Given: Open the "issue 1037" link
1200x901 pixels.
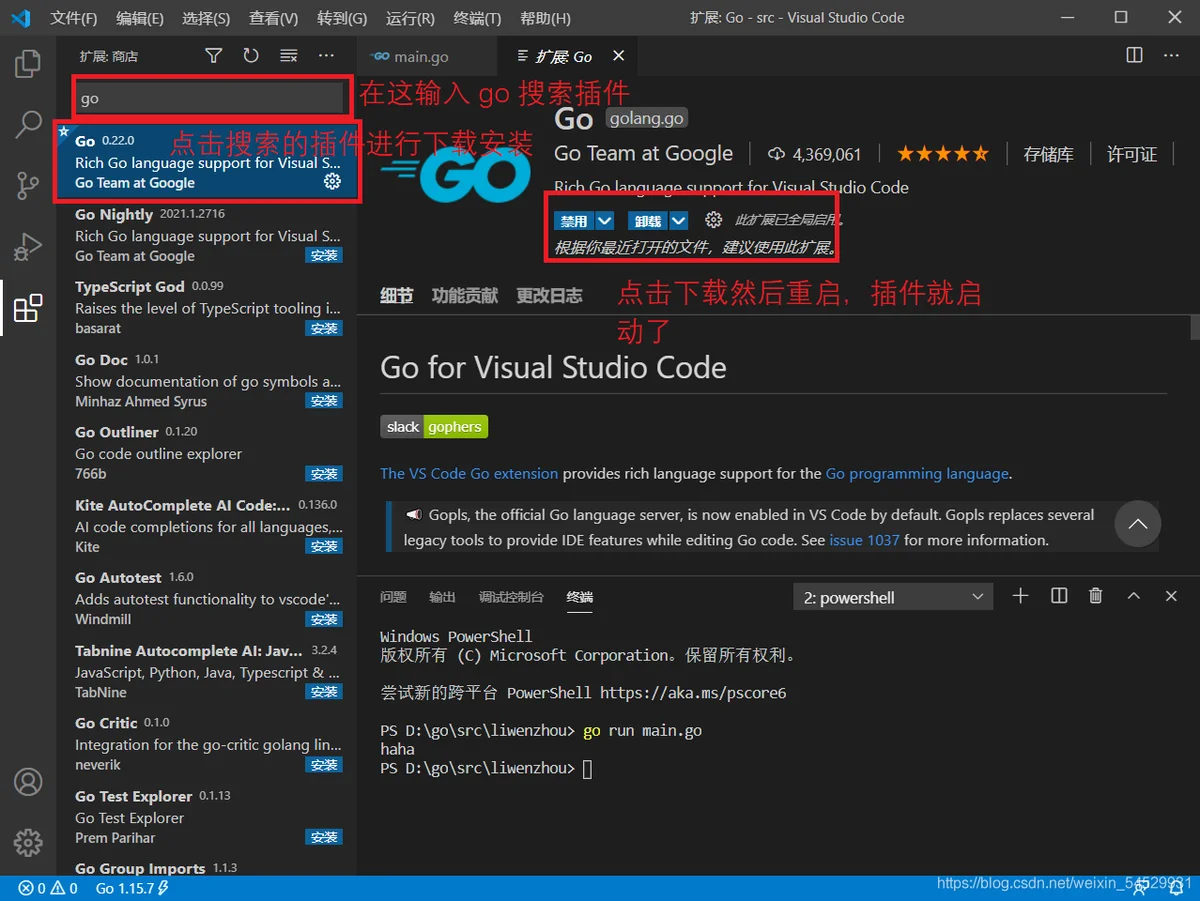Looking at the screenshot, I should coord(864,540).
